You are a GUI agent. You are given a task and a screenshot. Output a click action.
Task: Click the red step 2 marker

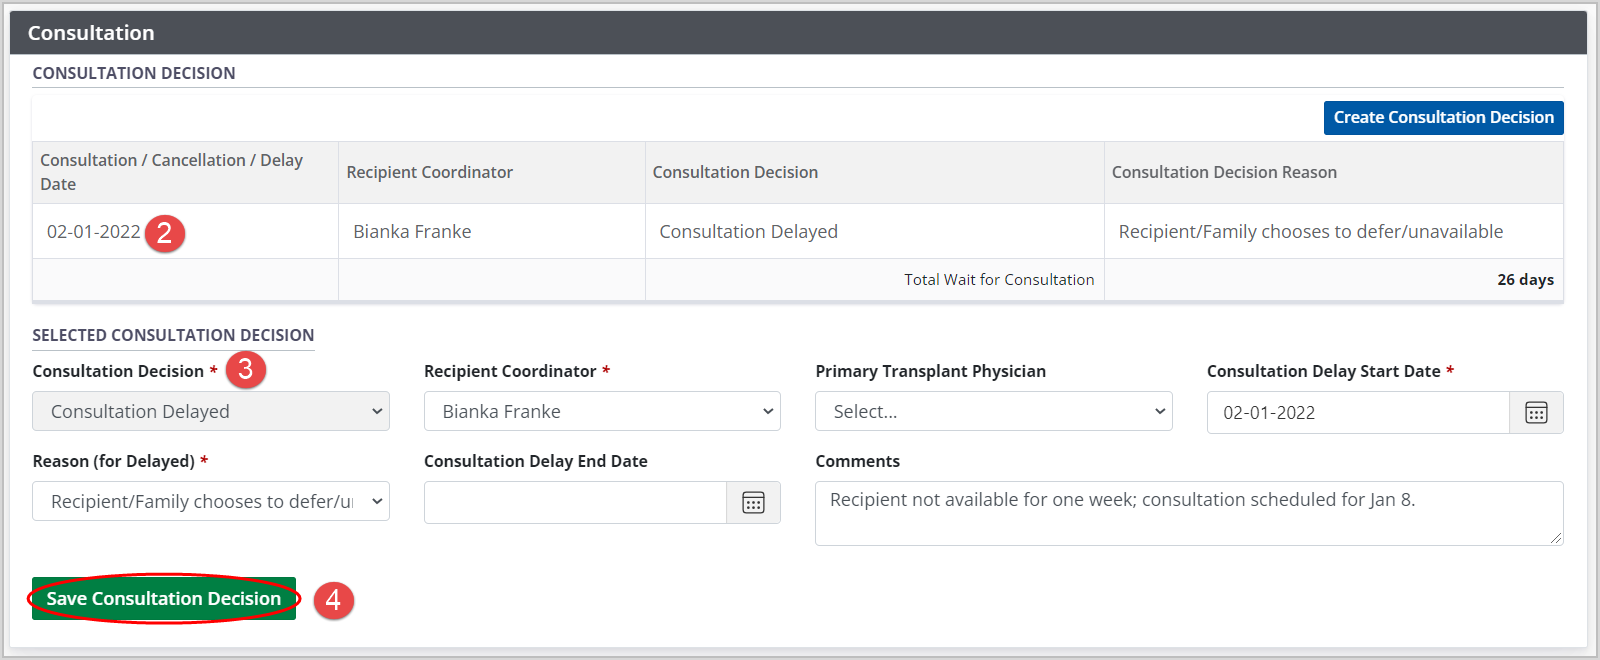pos(165,233)
